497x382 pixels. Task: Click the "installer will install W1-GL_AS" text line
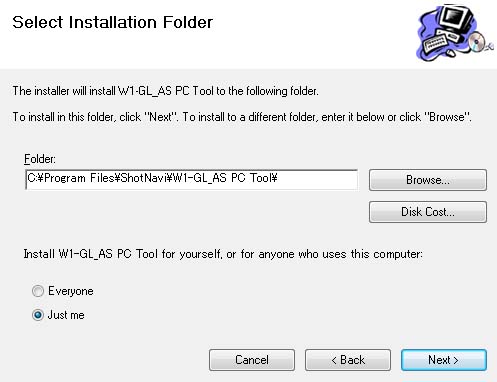[x=165, y=91]
